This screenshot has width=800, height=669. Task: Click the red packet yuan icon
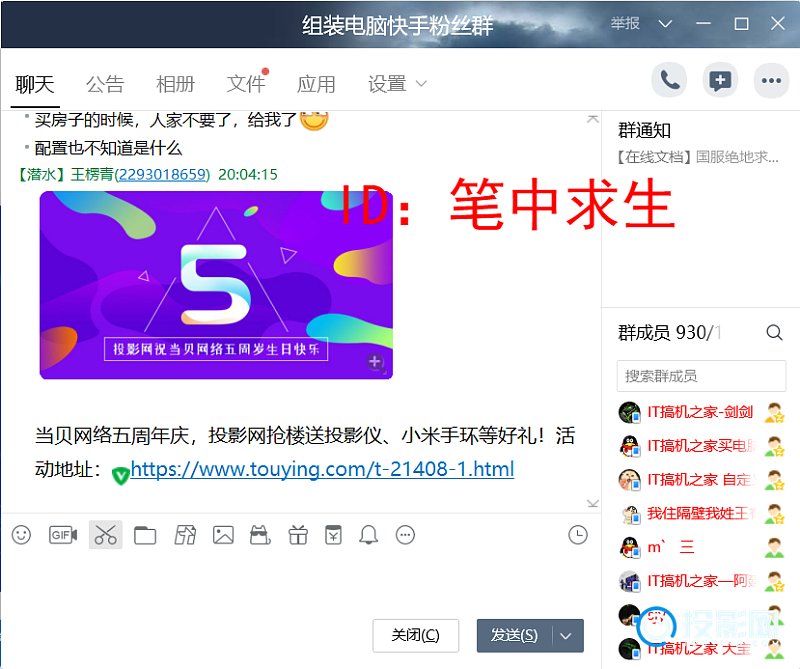[x=333, y=535]
